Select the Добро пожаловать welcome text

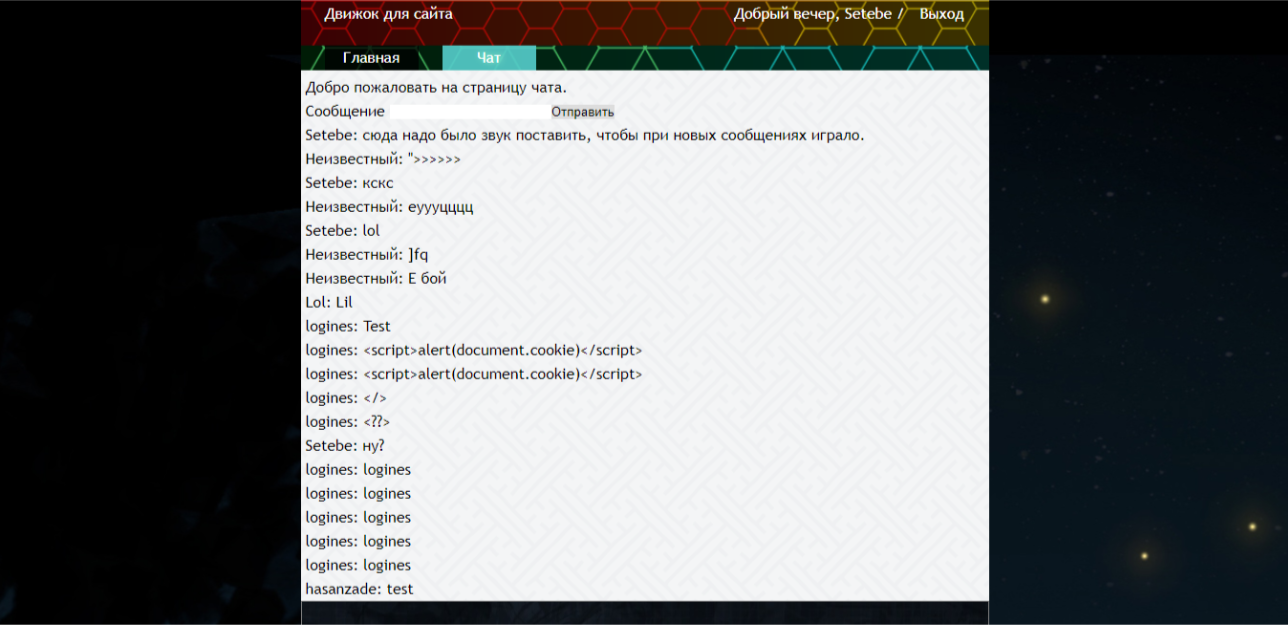[x=436, y=88]
